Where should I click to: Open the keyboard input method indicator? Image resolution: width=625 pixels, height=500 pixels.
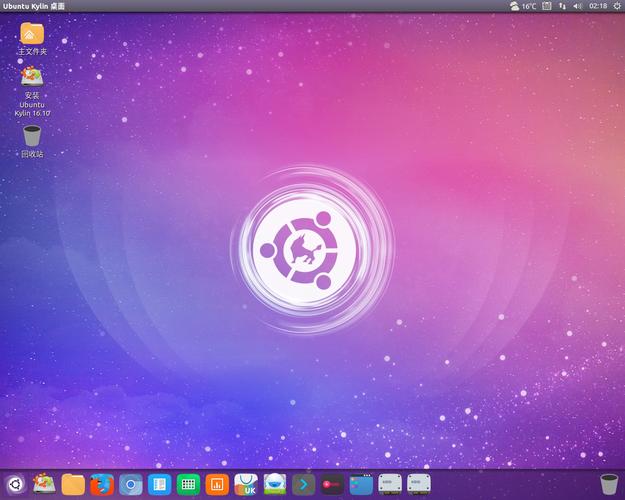click(x=546, y=6)
